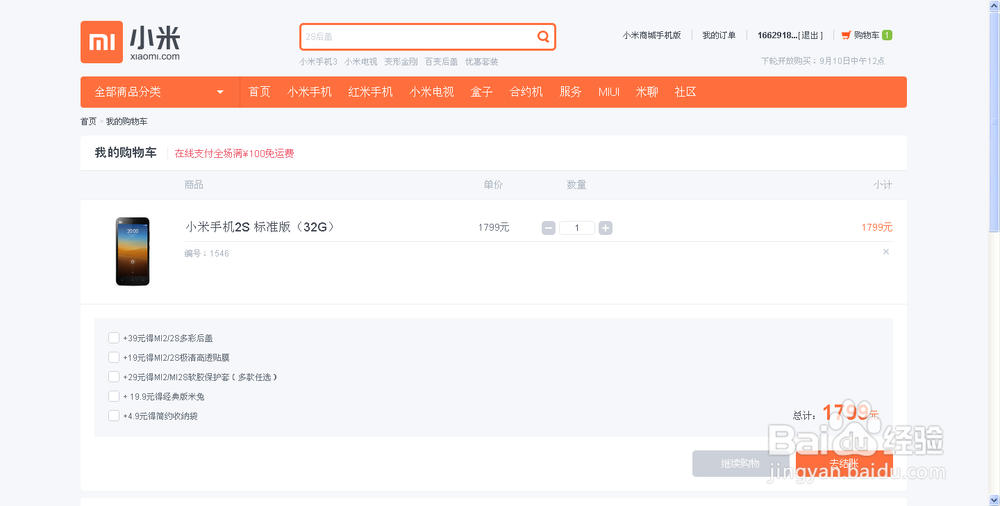
Task: Click the orange 去结账 checkout button
Action: click(x=844, y=464)
